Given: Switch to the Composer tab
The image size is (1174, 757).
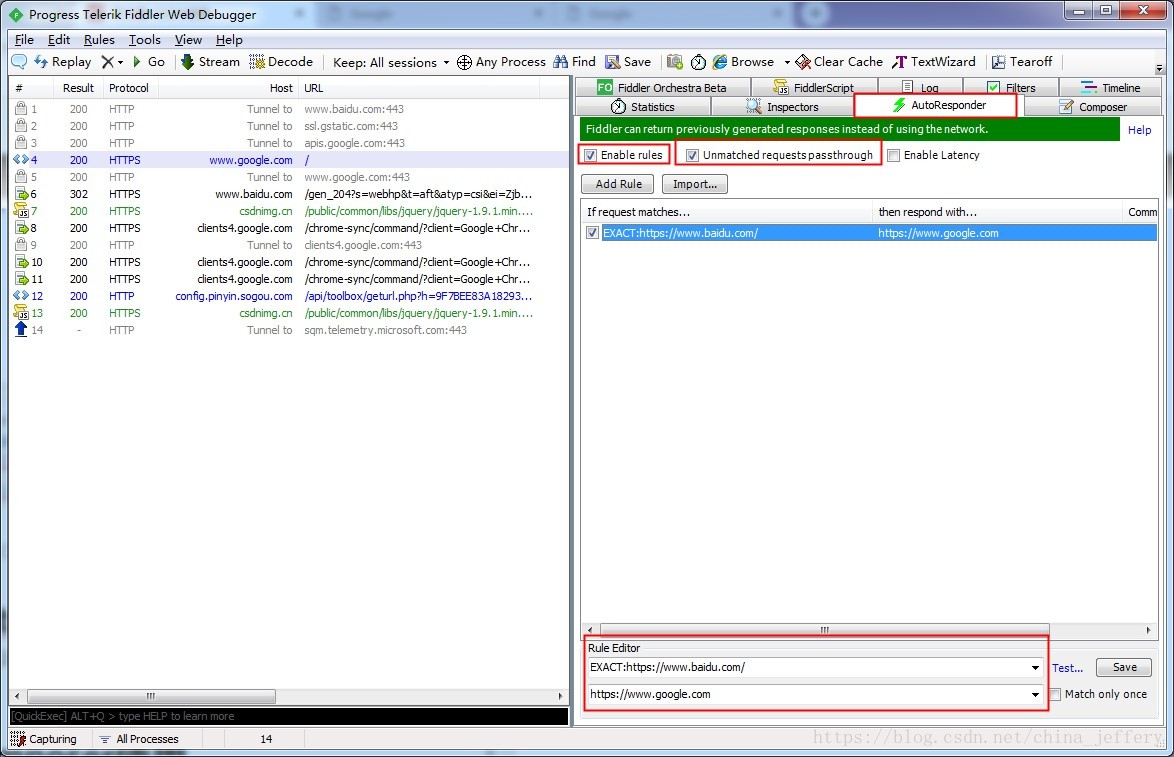Looking at the screenshot, I should (1093, 107).
